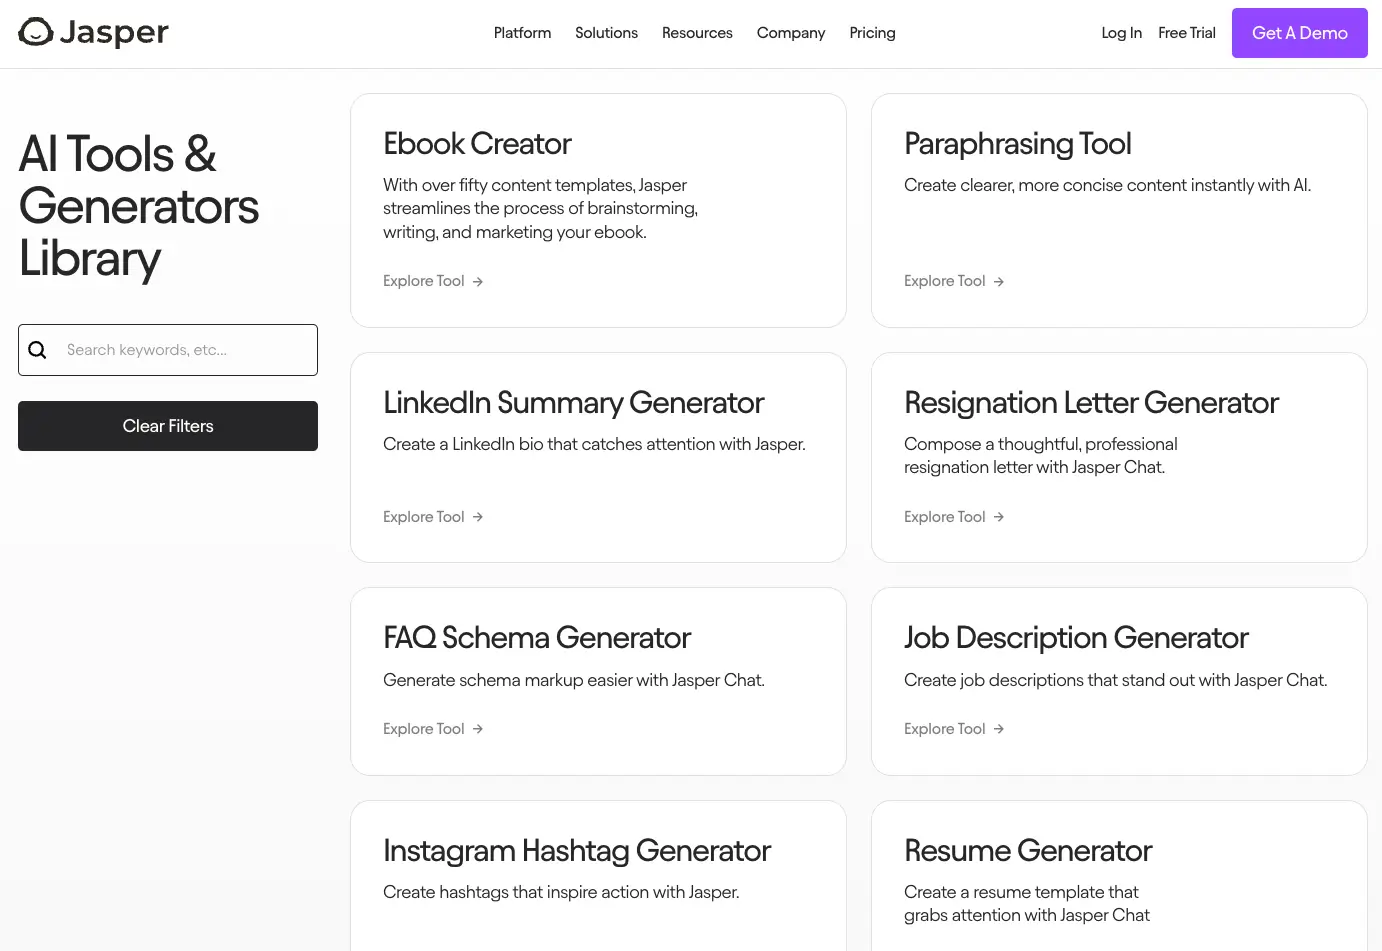Click the arrow next to Paraphrasing Tool Explore Tool
Image resolution: width=1382 pixels, height=951 pixels.
coord(999,282)
